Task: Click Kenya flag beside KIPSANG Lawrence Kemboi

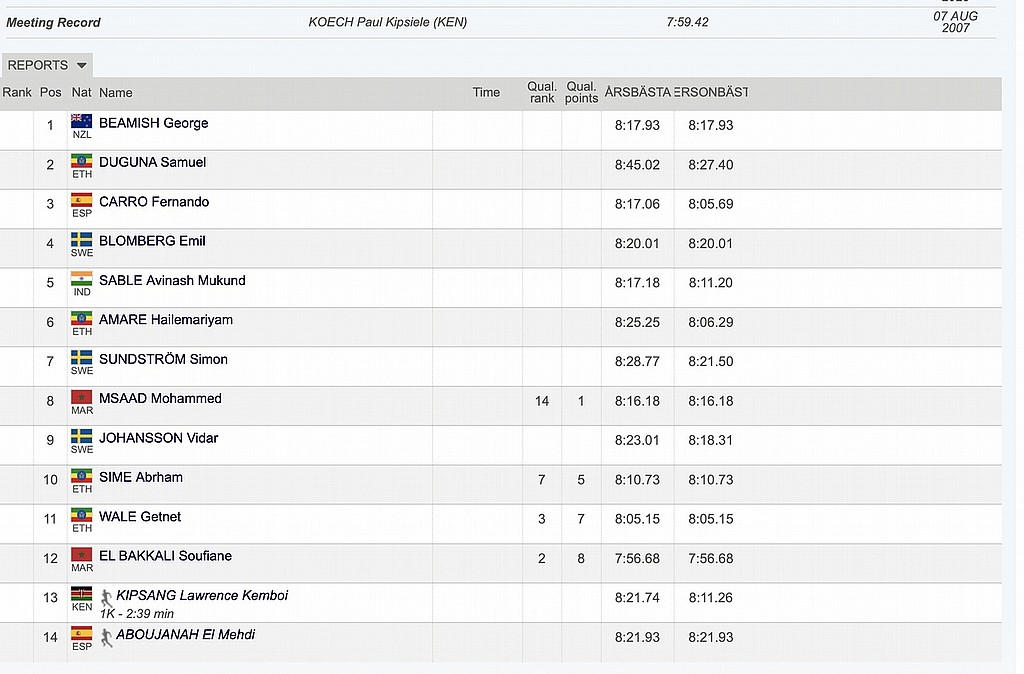Action: pyautogui.click(x=82, y=594)
